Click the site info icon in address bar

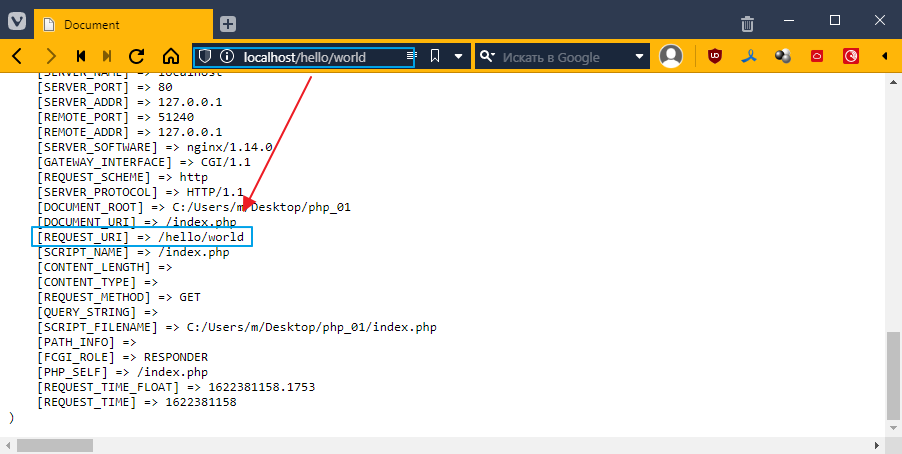coord(226,57)
